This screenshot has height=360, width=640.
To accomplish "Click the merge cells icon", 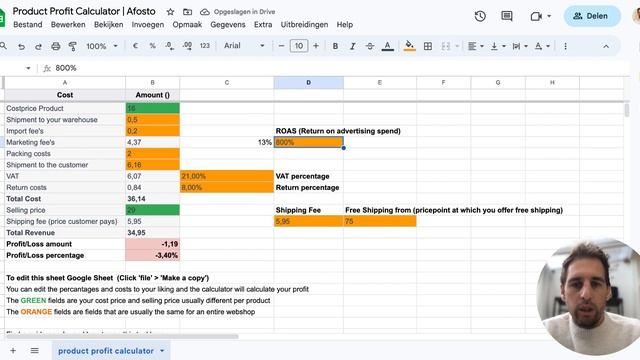I will pyautogui.click(x=446, y=47).
